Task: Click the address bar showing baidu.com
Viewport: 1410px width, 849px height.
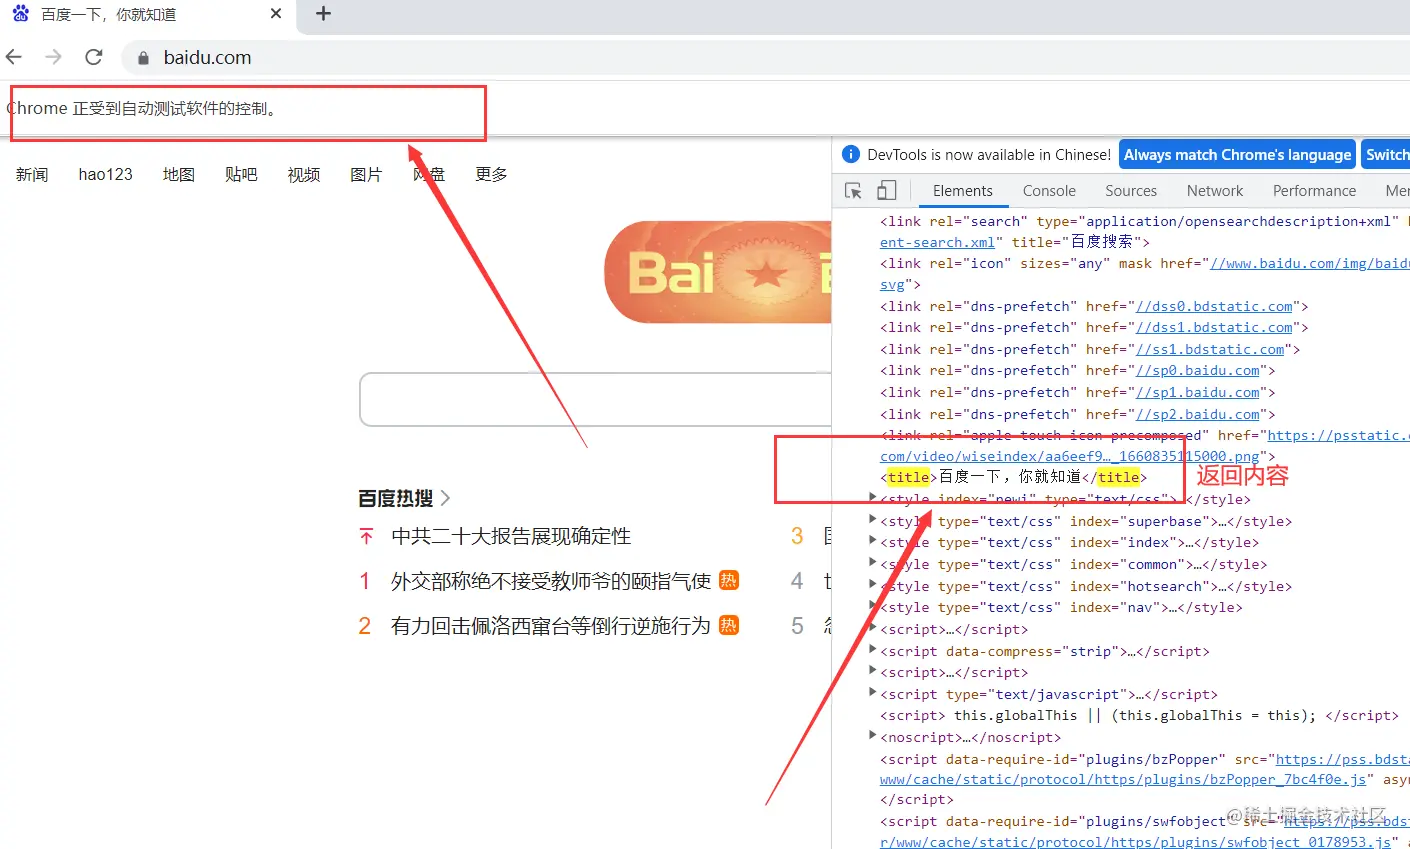Action: point(765,57)
